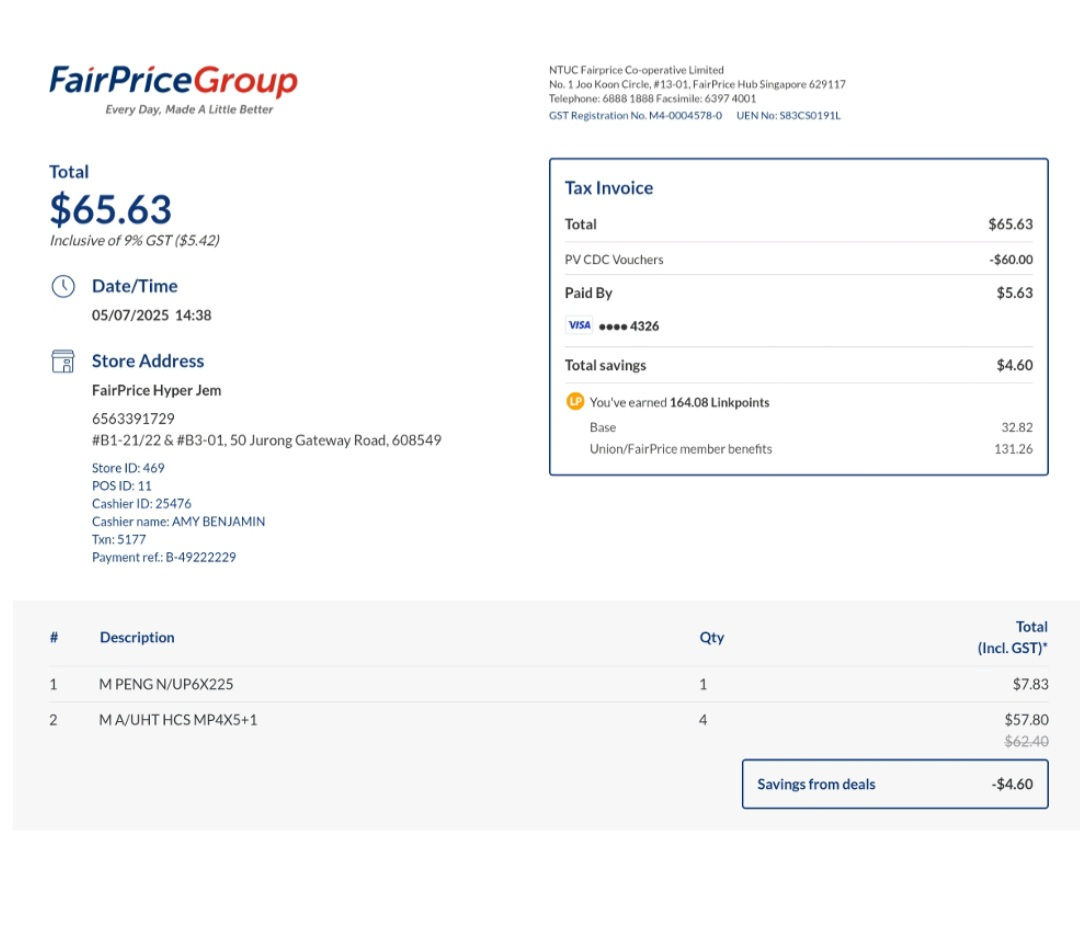Click UEN No: S83CS0191L
The width and height of the screenshot is (1080, 932).
tap(788, 116)
